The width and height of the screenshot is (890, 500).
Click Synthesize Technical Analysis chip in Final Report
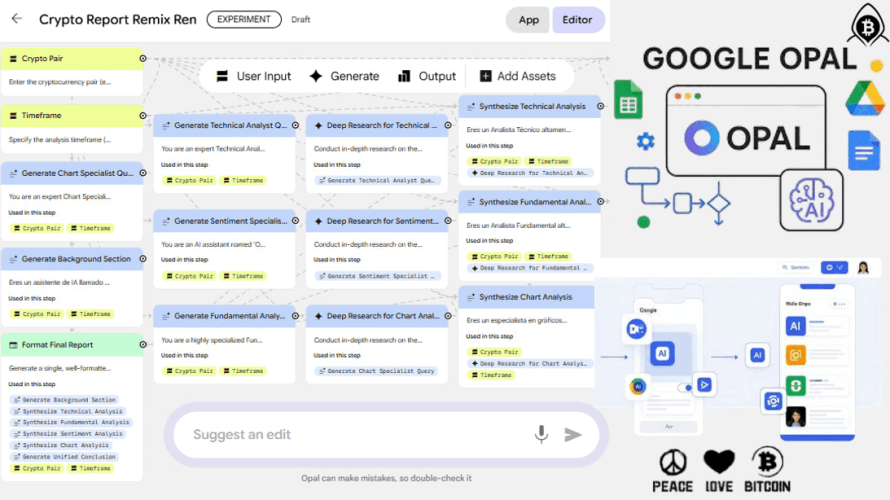pos(68,411)
